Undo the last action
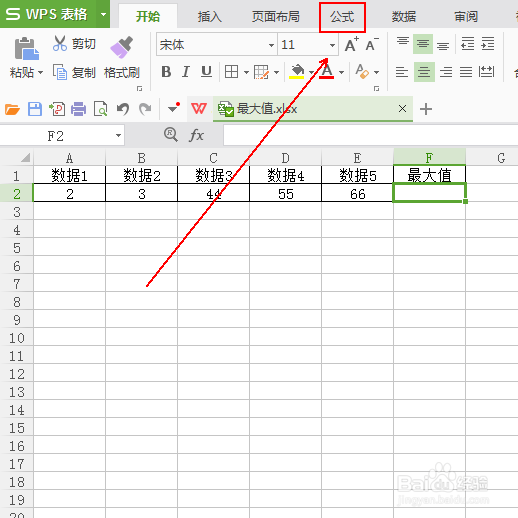Image resolution: width=518 pixels, height=518 pixels. click(x=123, y=109)
